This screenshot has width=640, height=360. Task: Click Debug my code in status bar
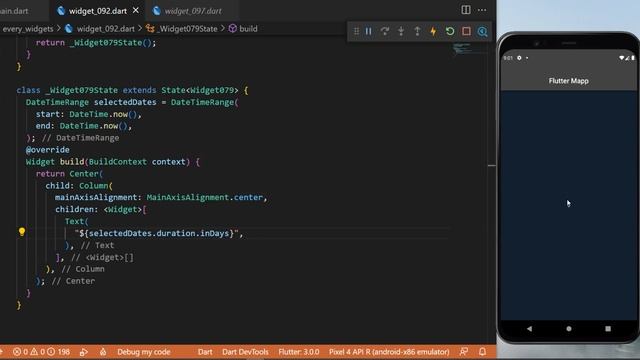pyautogui.click(x=144, y=351)
